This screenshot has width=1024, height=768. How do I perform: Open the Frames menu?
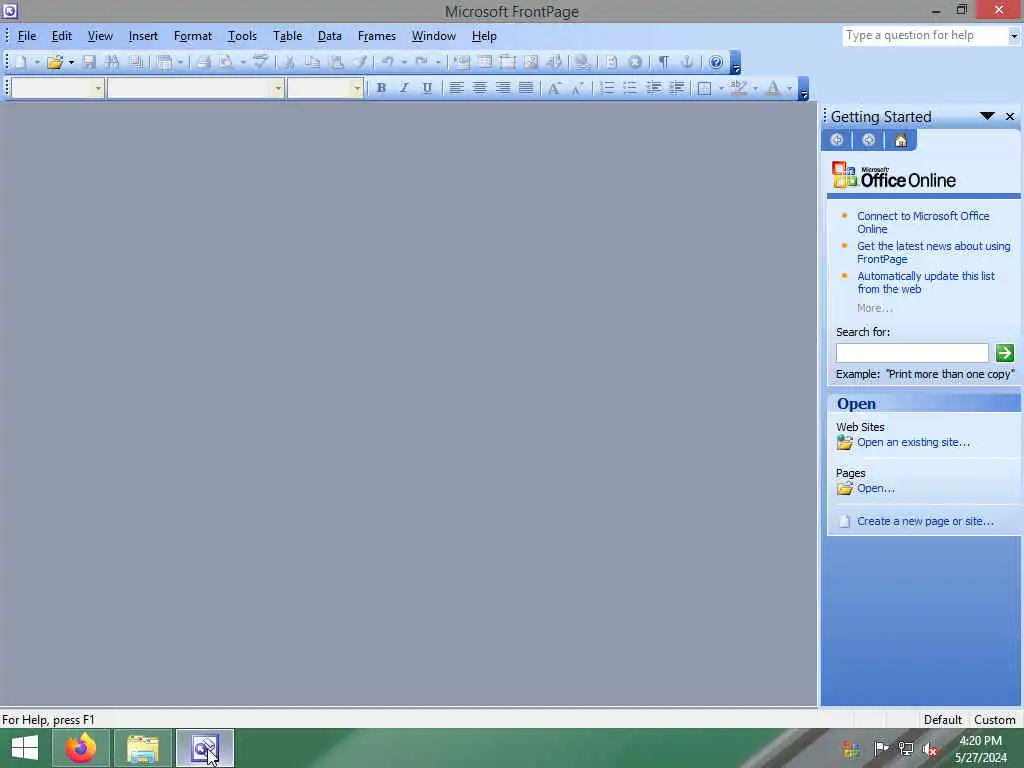(x=377, y=36)
